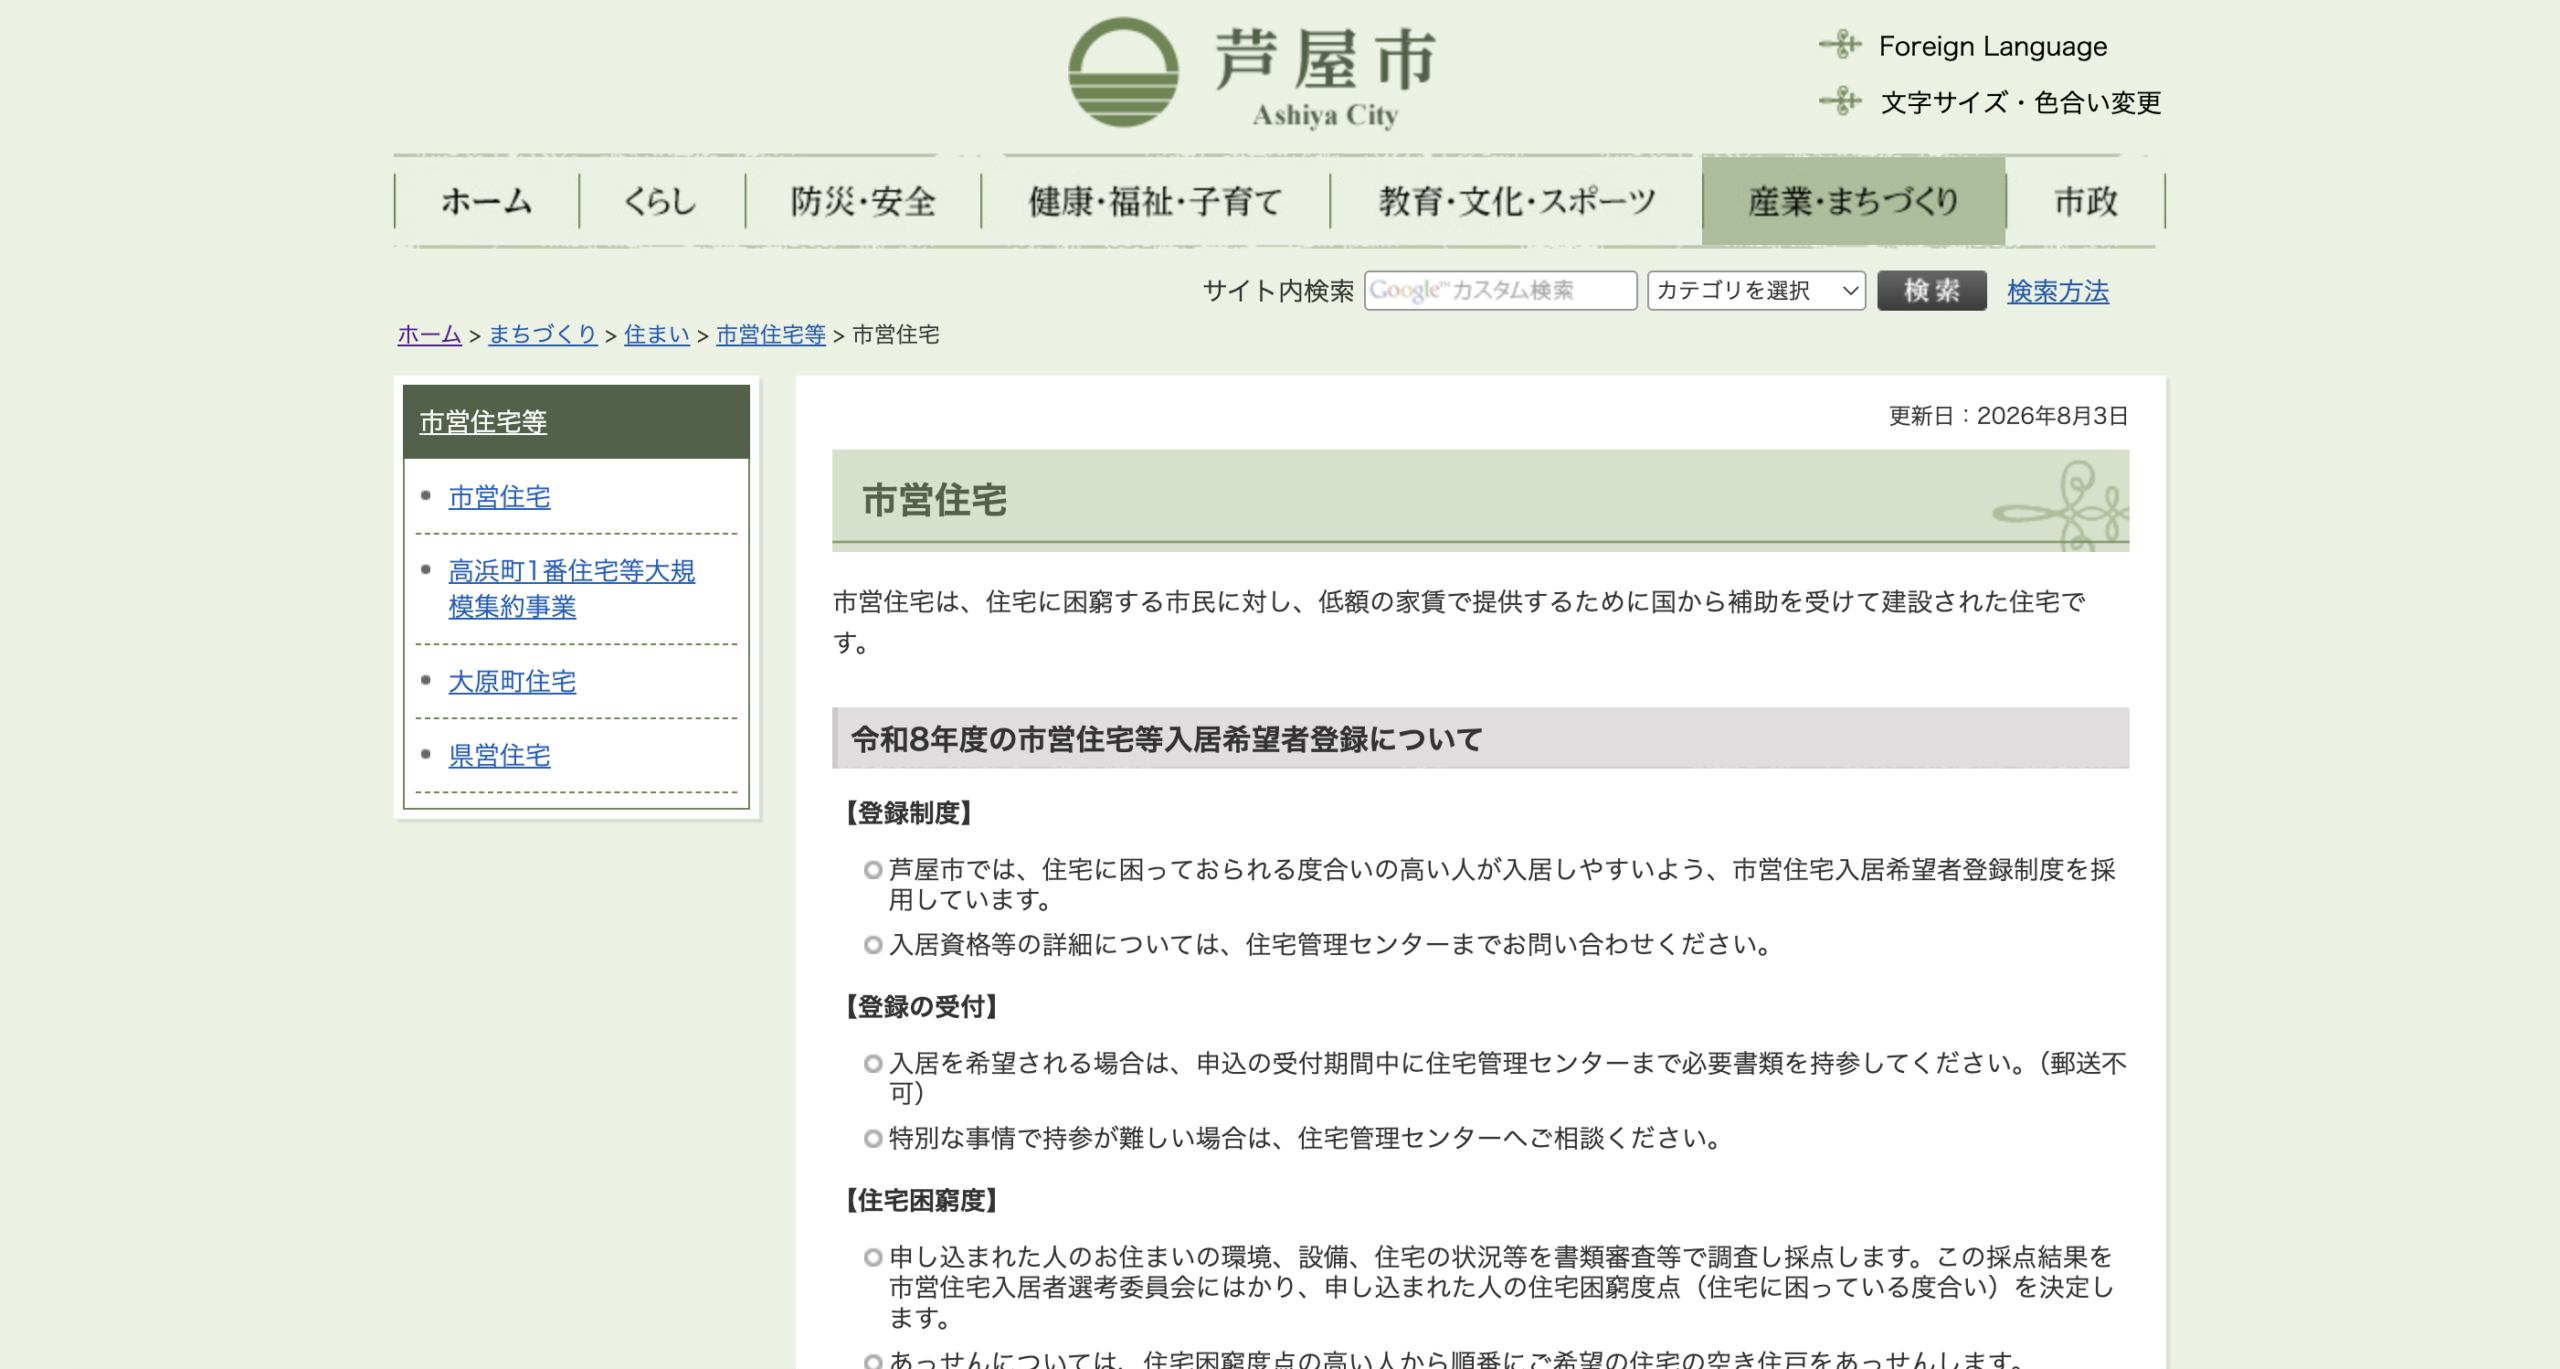
Task: Click the サイト内検索 label
Action: pyautogui.click(x=1278, y=291)
